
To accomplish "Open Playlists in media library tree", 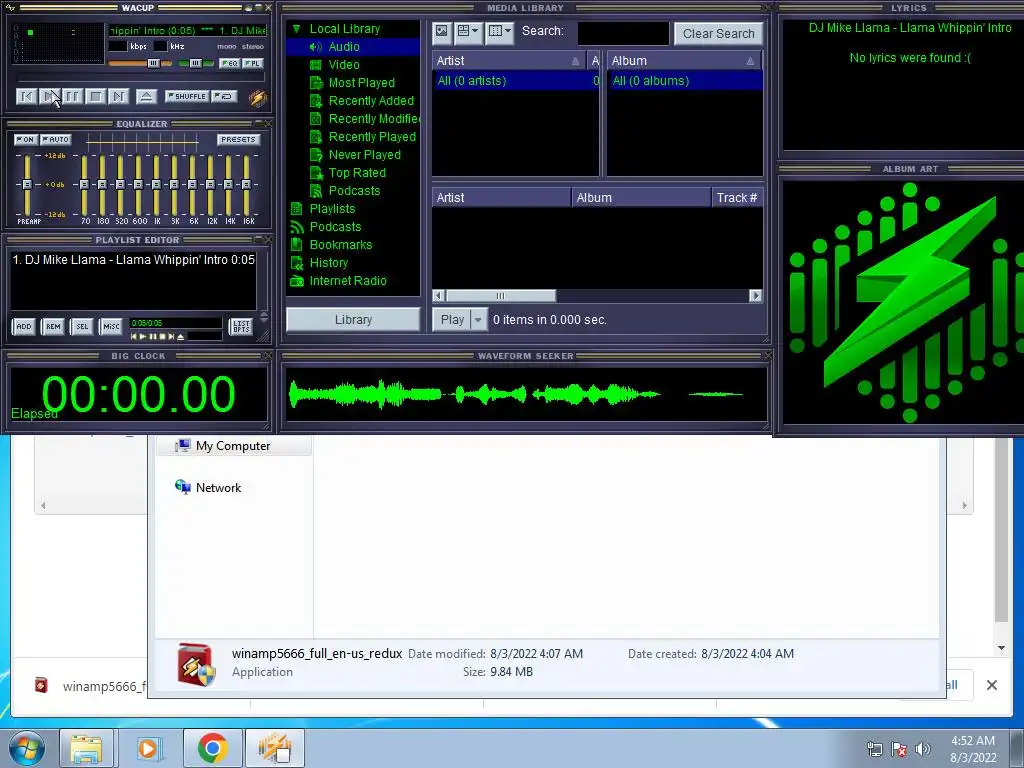I will coord(332,208).
